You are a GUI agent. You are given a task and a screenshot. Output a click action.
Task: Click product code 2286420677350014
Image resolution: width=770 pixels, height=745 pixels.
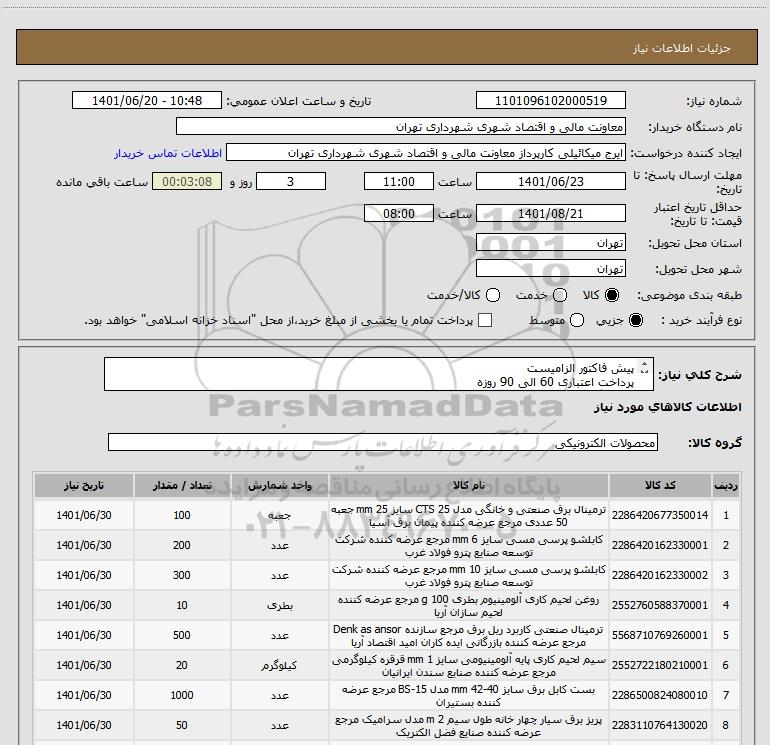tap(660, 515)
